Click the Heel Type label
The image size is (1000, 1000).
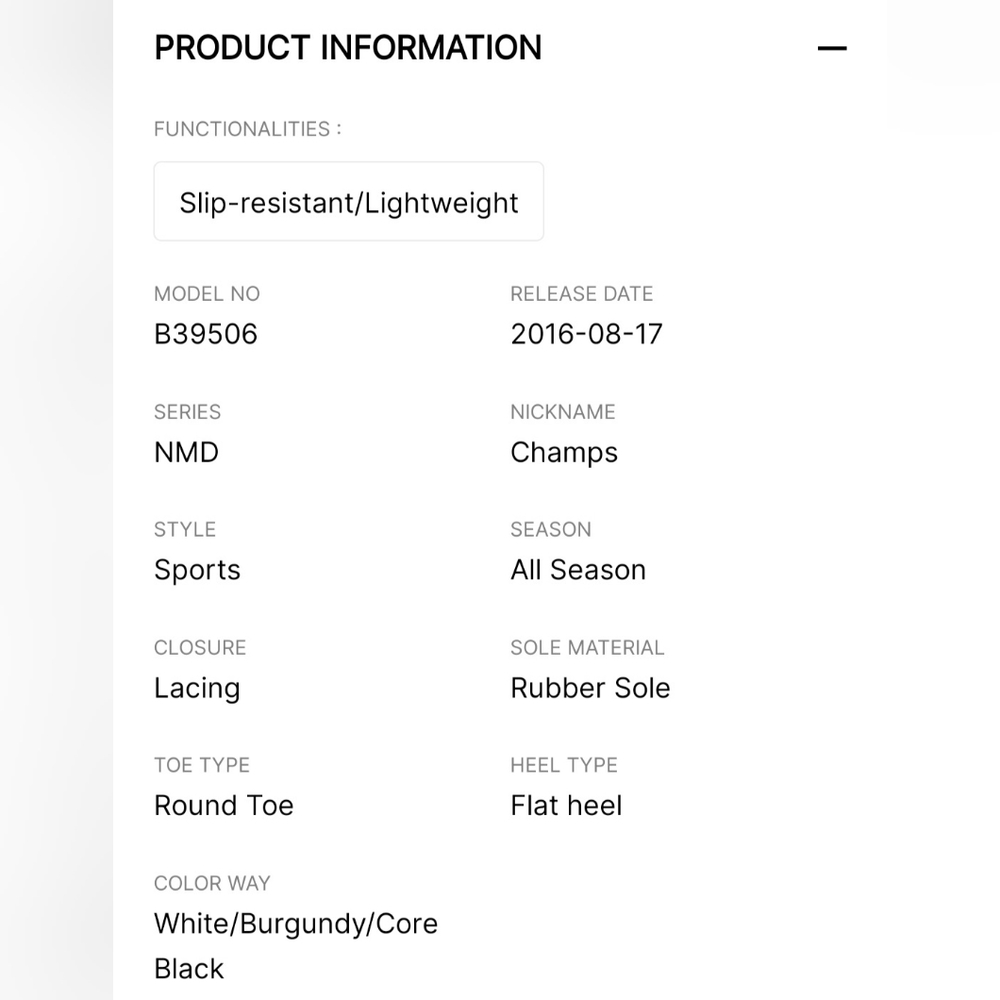pos(564,765)
